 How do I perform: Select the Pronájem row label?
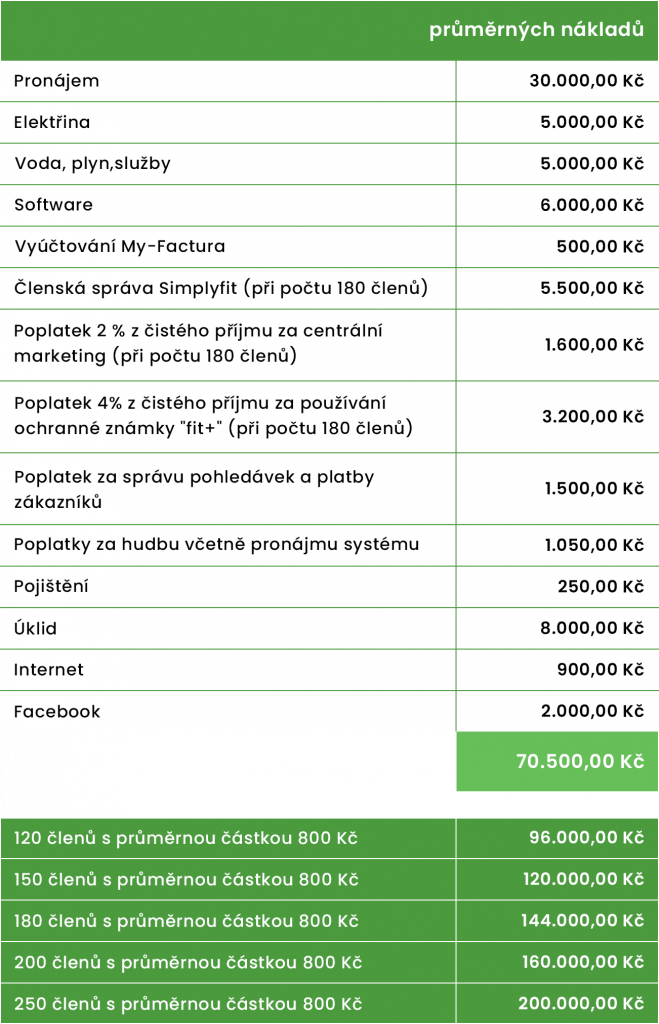click(x=57, y=81)
